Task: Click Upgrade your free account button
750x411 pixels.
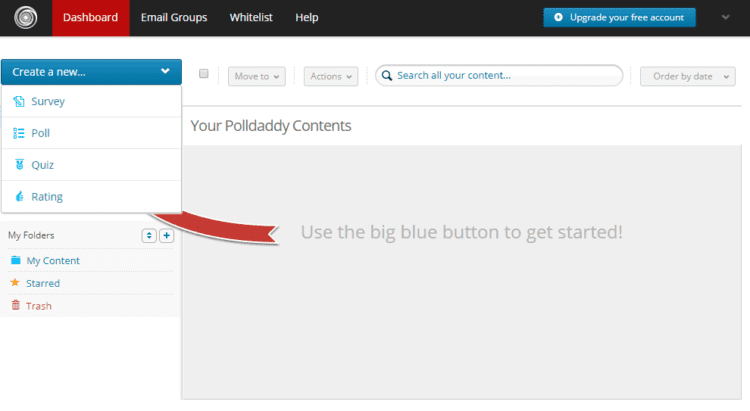Action: click(x=619, y=18)
